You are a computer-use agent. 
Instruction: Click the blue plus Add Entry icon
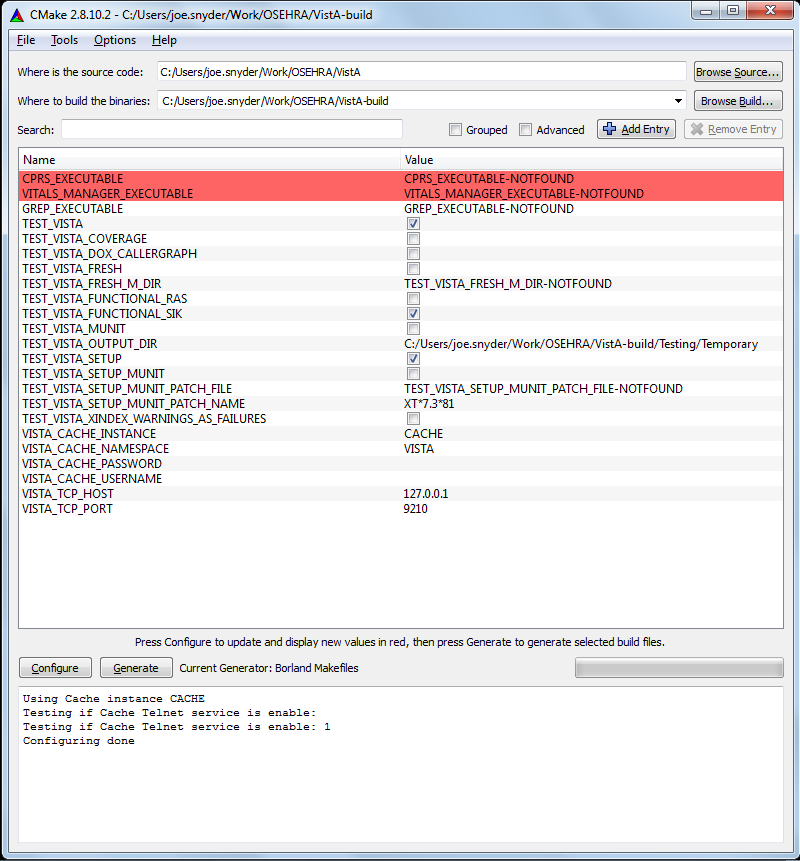(x=610, y=129)
